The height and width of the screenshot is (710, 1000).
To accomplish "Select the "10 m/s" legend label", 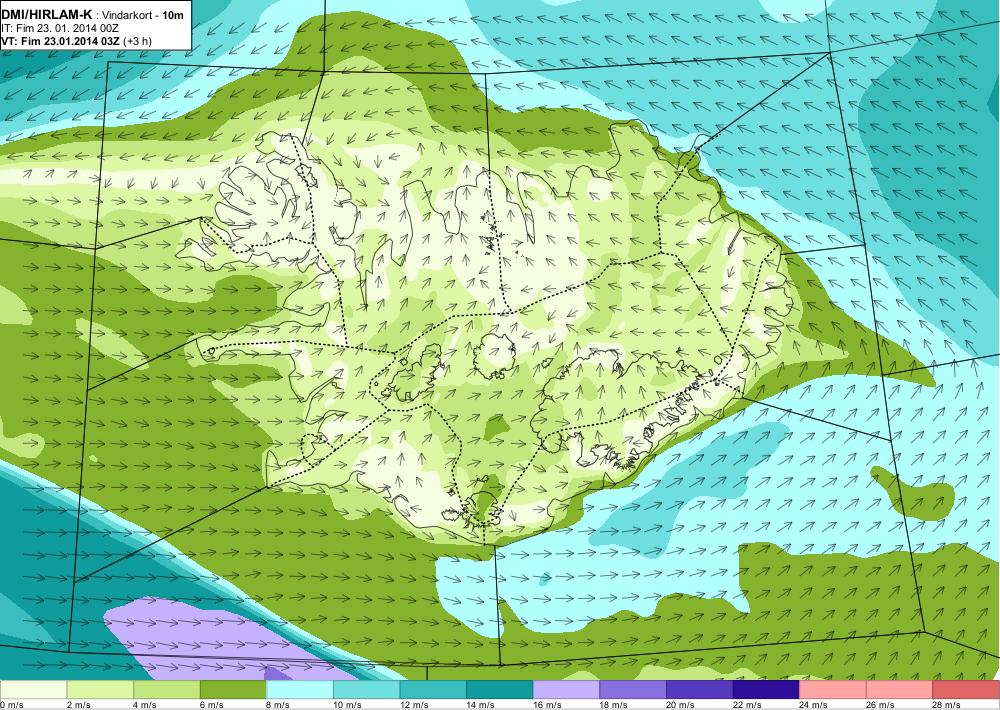I will pyautogui.click(x=348, y=705).
